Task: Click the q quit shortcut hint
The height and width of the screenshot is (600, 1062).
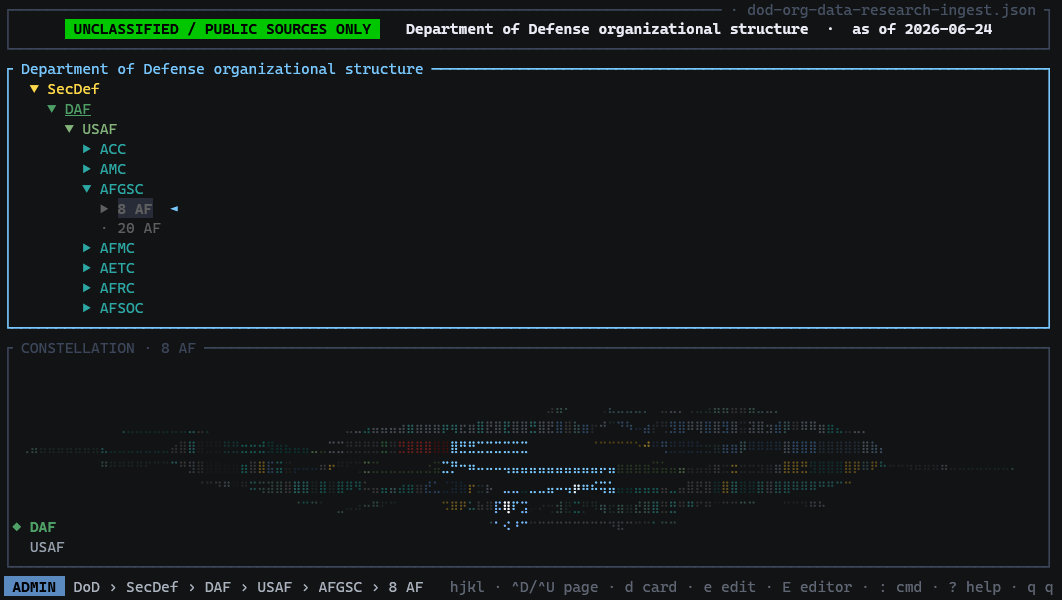Action: (x=1040, y=587)
